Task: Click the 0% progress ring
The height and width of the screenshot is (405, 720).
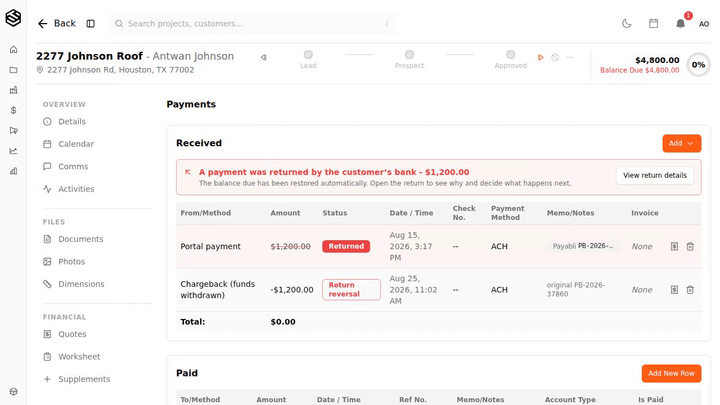Action: coord(698,65)
